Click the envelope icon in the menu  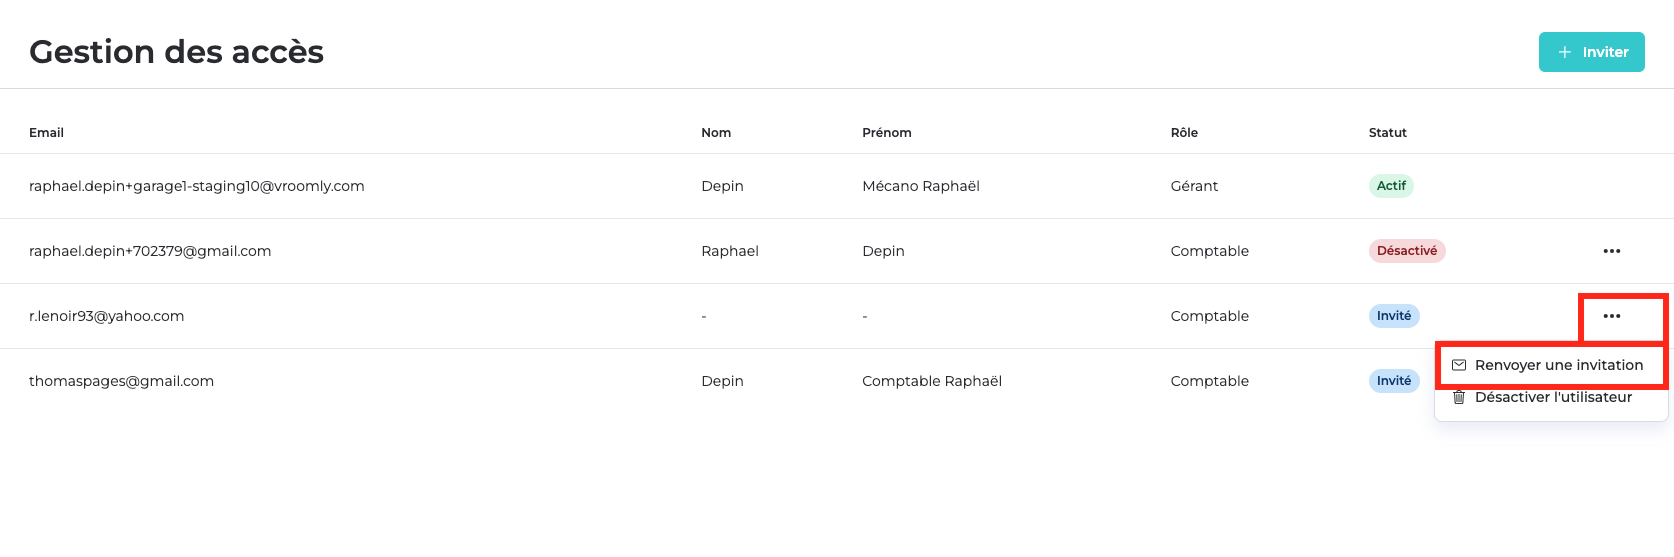point(1459,365)
